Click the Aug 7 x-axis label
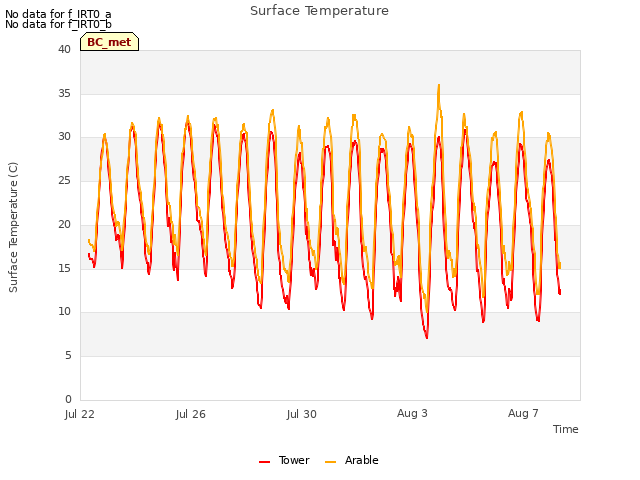640x480 pixels. coord(523,413)
